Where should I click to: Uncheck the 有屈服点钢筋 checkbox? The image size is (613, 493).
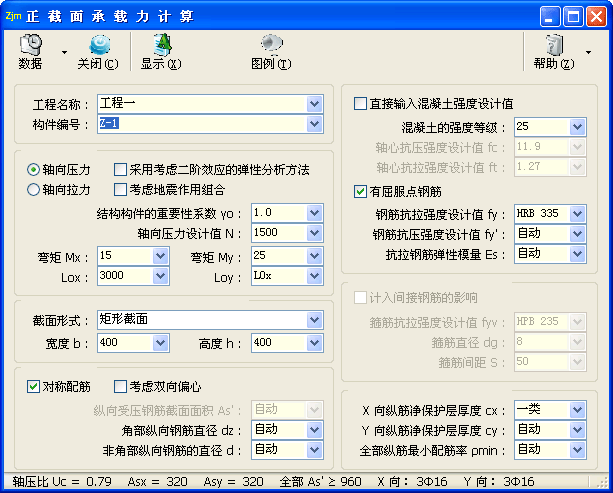pyautogui.click(x=361, y=191)
